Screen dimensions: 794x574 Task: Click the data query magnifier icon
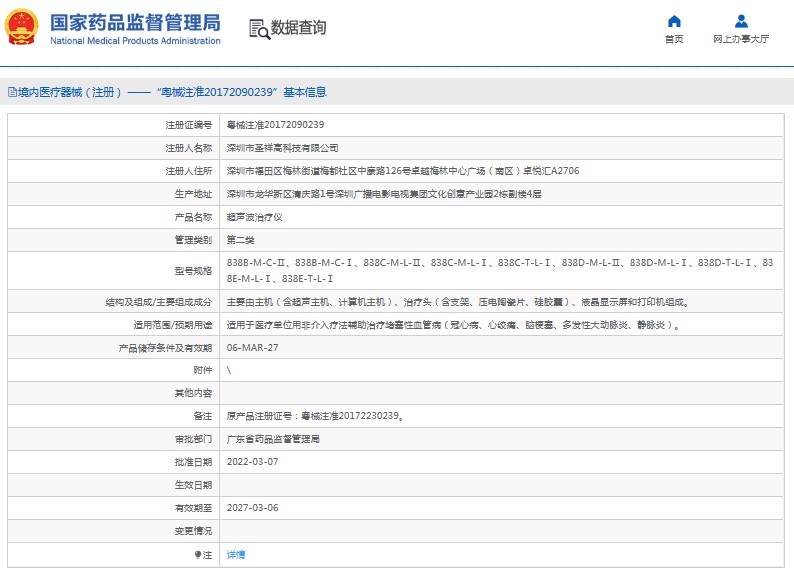tap(260, 29)
